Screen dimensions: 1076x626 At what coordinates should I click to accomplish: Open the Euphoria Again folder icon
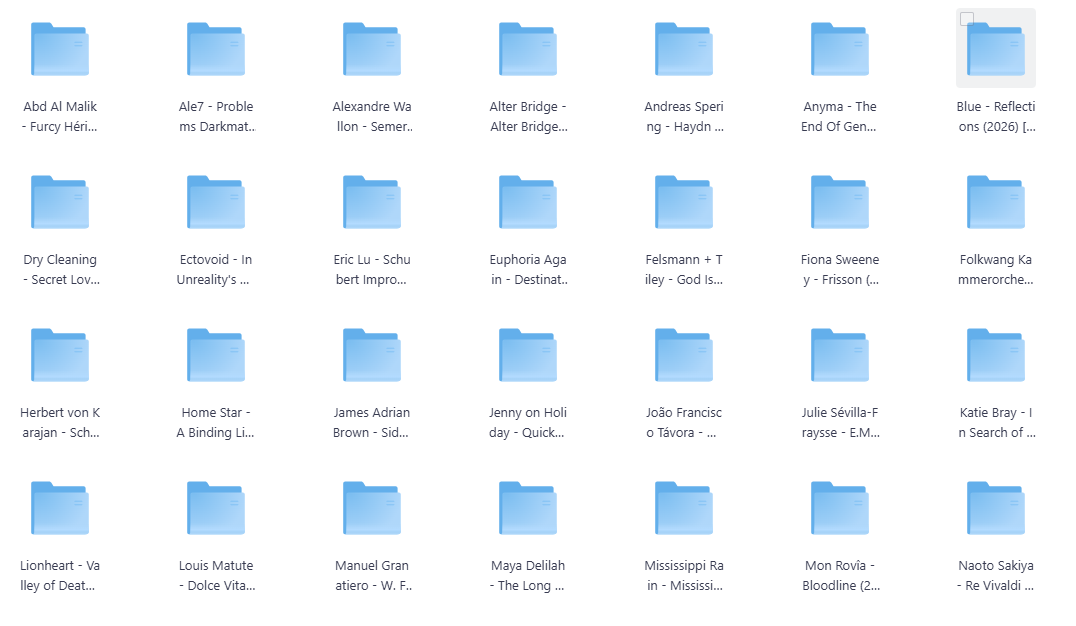(528, 202)
